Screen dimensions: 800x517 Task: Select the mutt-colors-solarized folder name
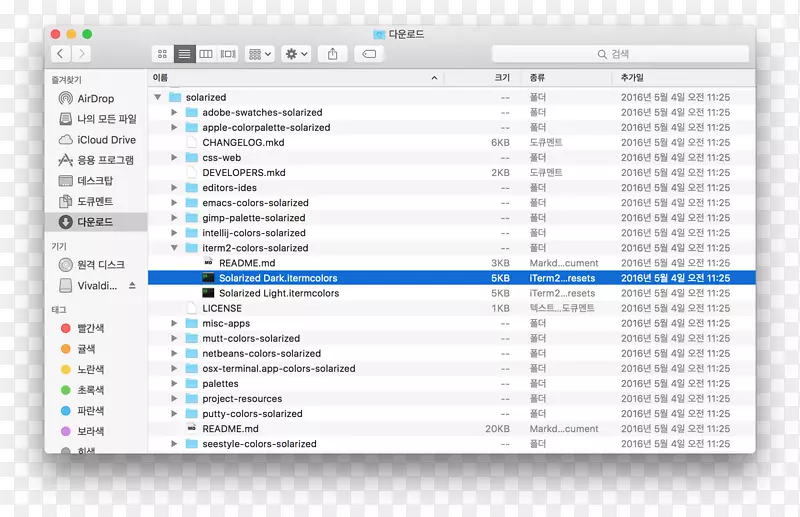point(251,338)
